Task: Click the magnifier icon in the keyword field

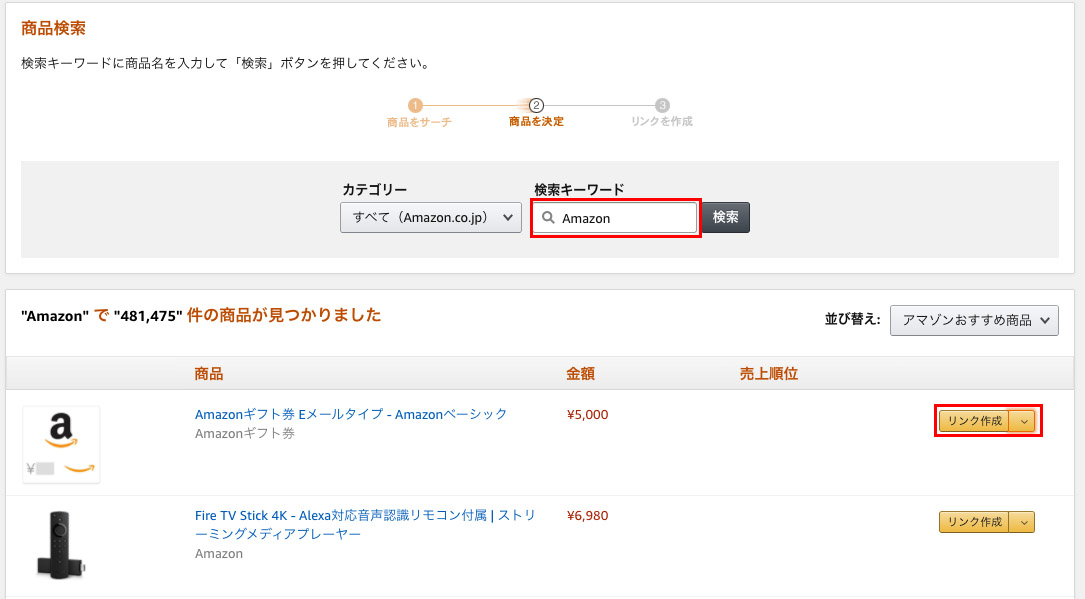Action: point(548,218)
